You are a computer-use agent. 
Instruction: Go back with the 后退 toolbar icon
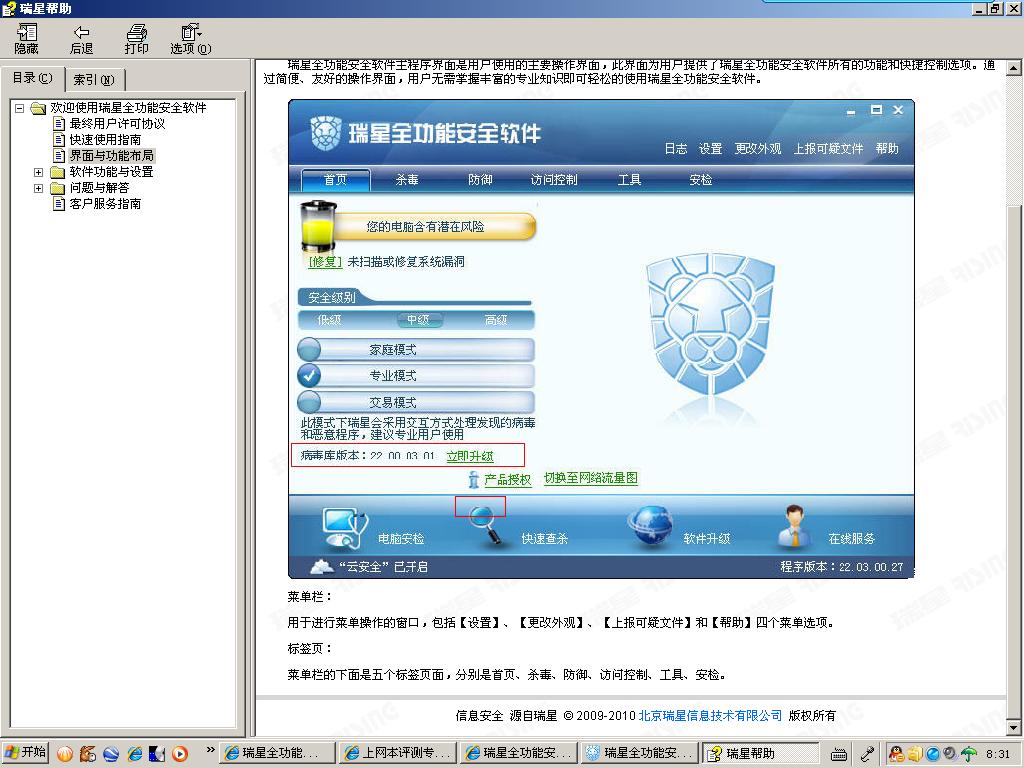coord(81,39)
